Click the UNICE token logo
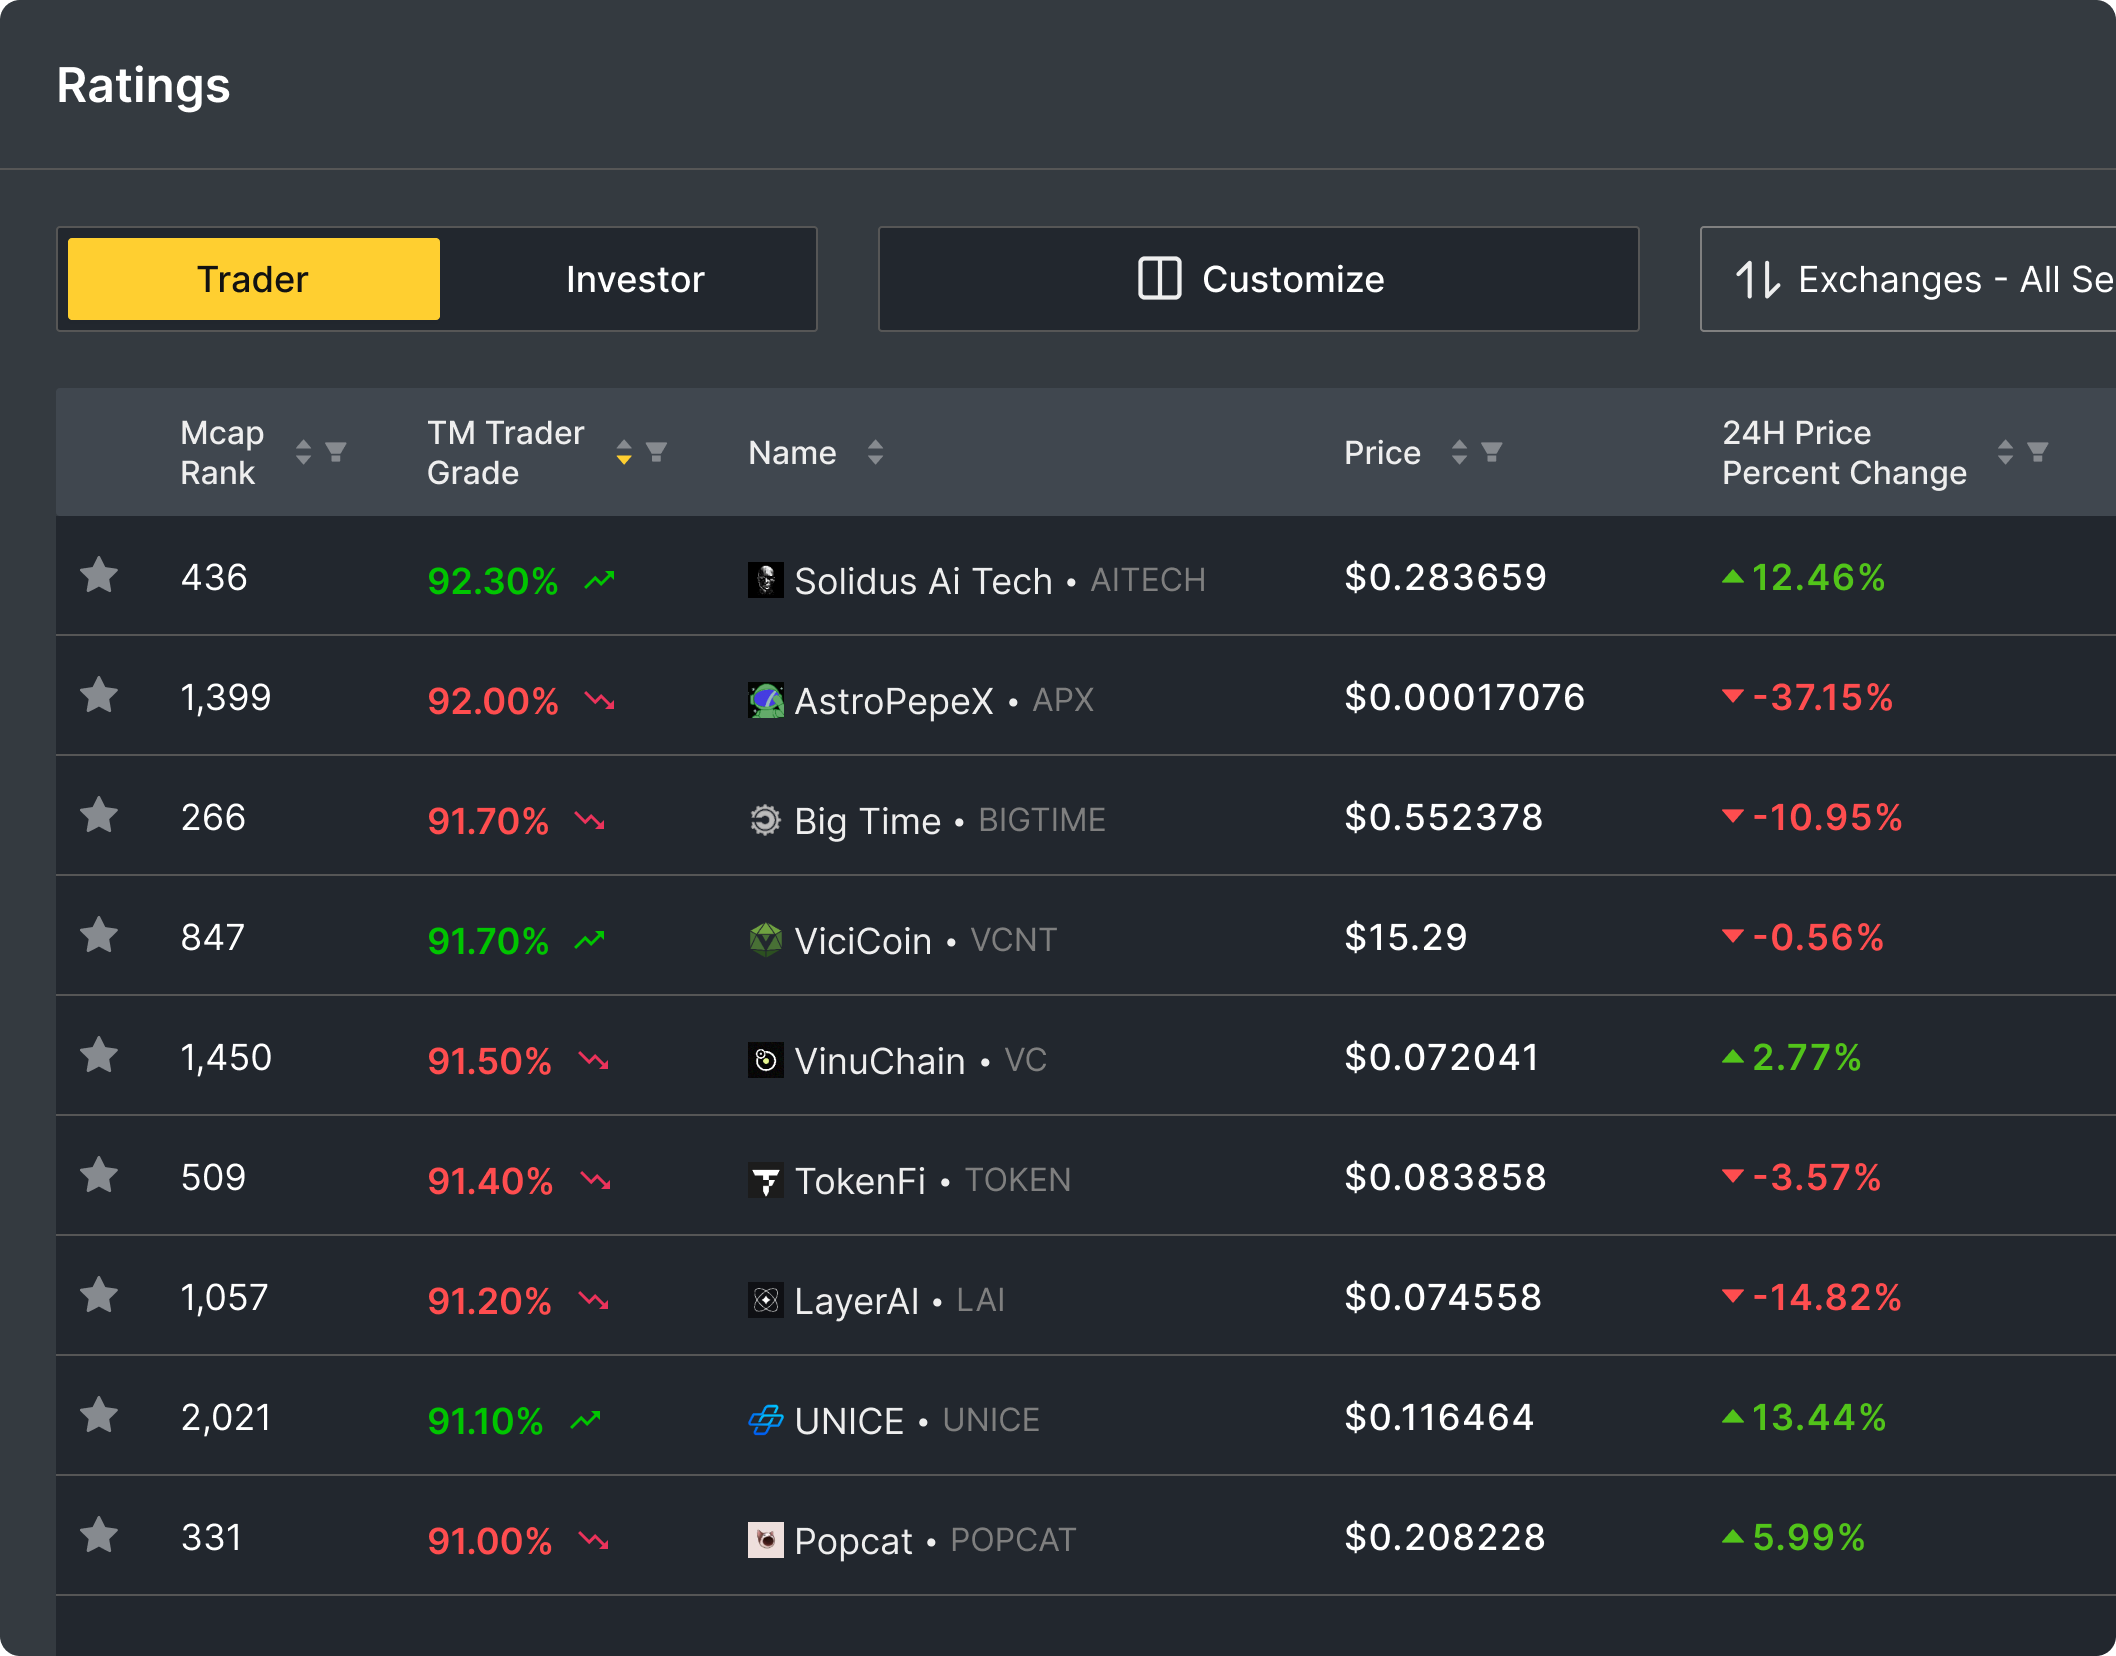2116x1656 pixels. coord(764,1419)
